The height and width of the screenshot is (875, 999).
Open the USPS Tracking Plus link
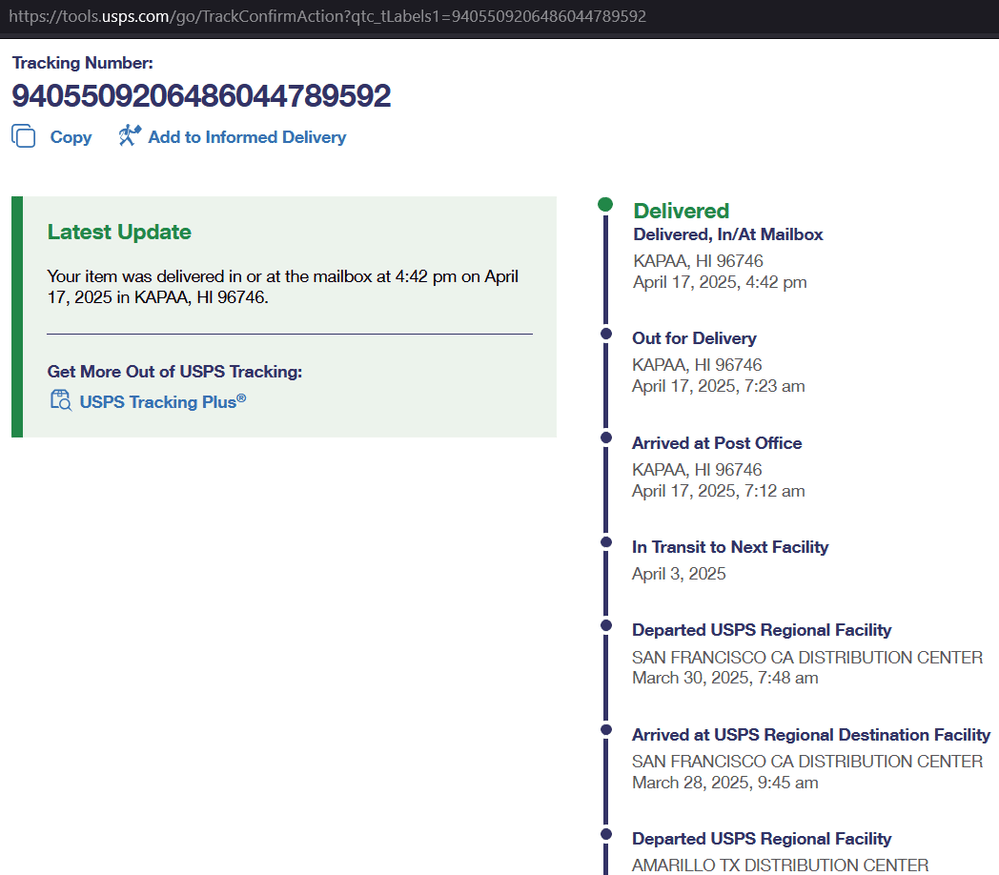click(162, 401)
